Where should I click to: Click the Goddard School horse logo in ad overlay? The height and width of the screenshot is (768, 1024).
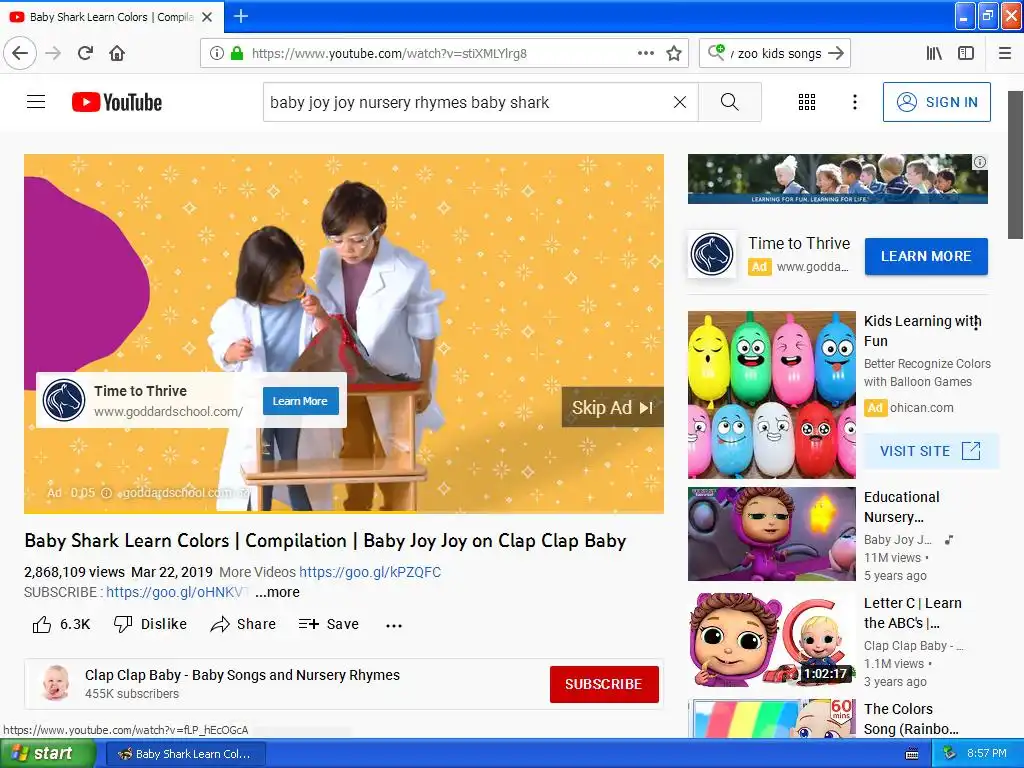64,400
